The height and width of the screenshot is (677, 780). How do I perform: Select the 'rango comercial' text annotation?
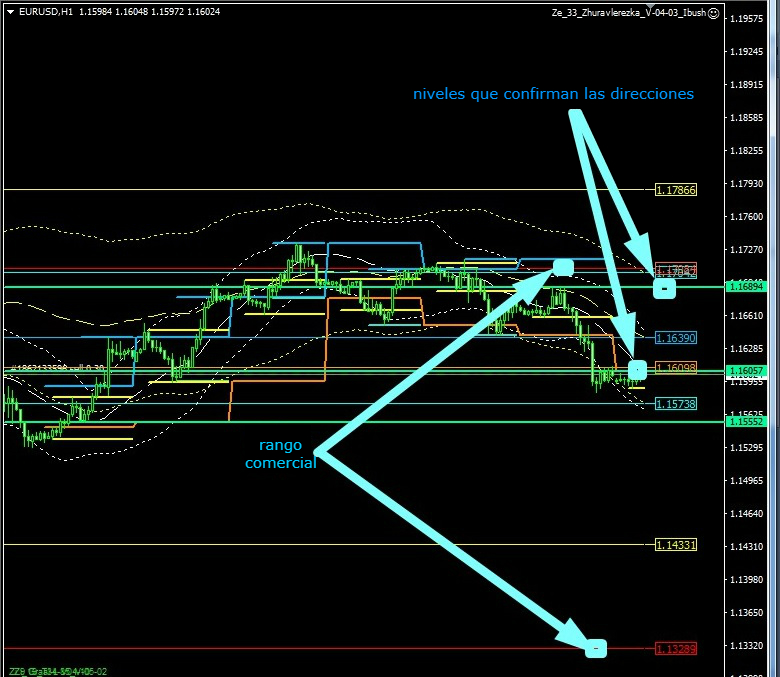280,453
